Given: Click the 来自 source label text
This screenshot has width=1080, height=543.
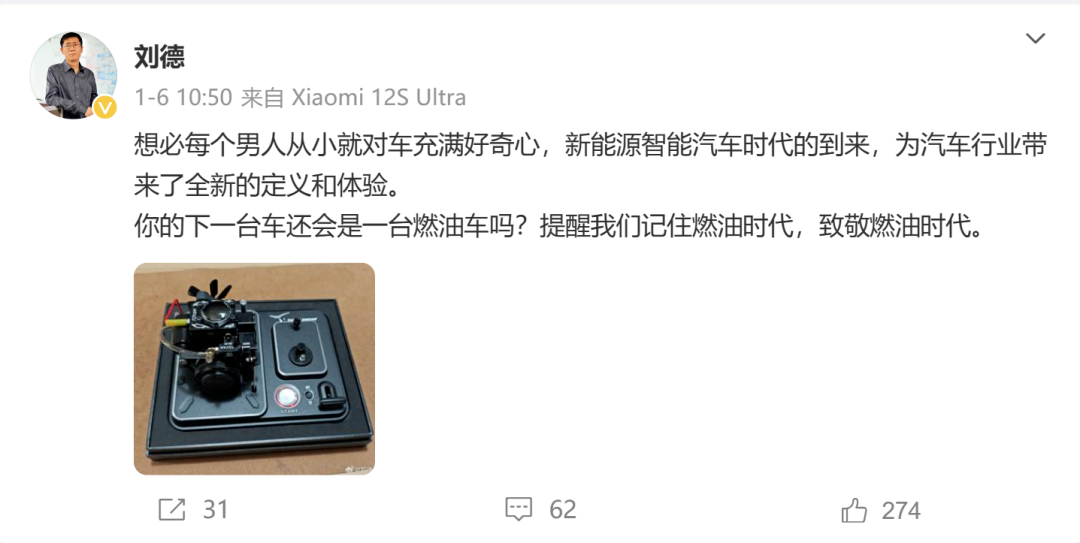Looking at the screenshot, I should [262, 97].
